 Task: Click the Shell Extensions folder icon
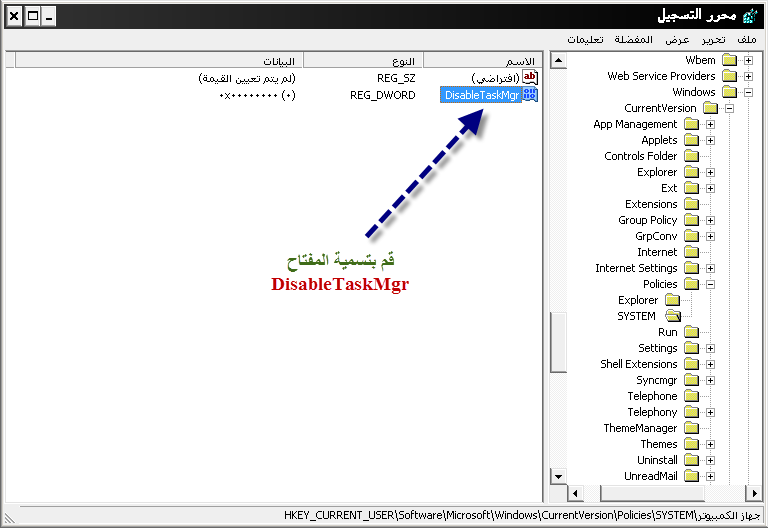click(691, 364)
